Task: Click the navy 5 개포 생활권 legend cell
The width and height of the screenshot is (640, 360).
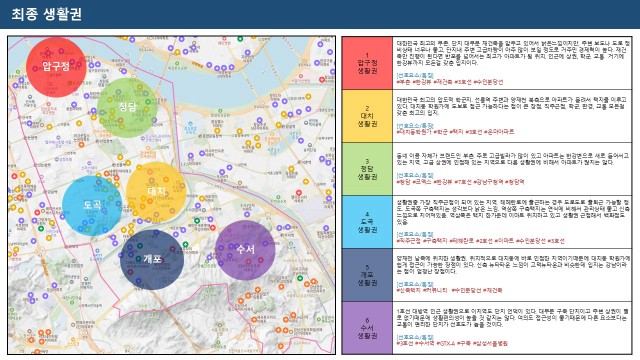Action: pyautogui.click(x=367, y=275)
